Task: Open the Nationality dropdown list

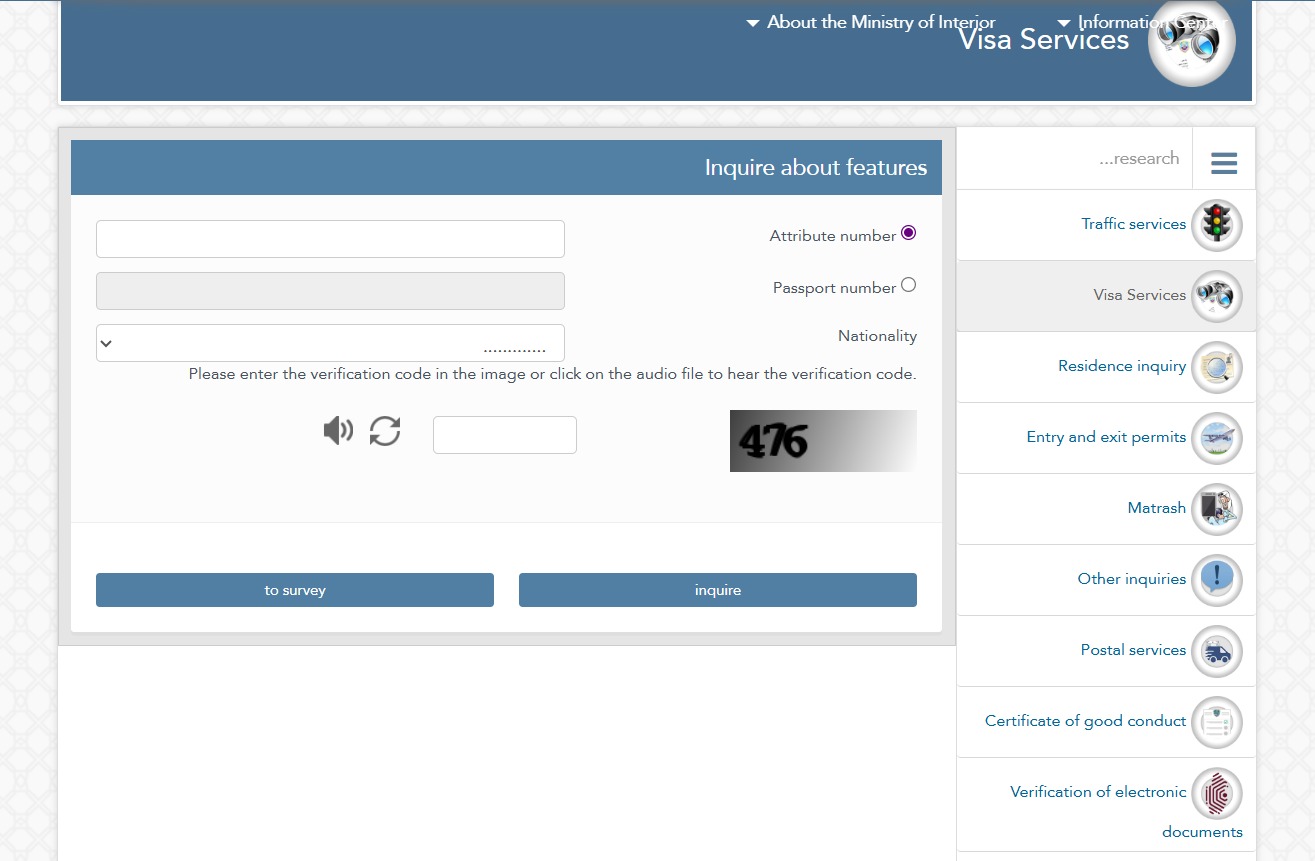Action: pyautogui.click(x=330, y=343)
